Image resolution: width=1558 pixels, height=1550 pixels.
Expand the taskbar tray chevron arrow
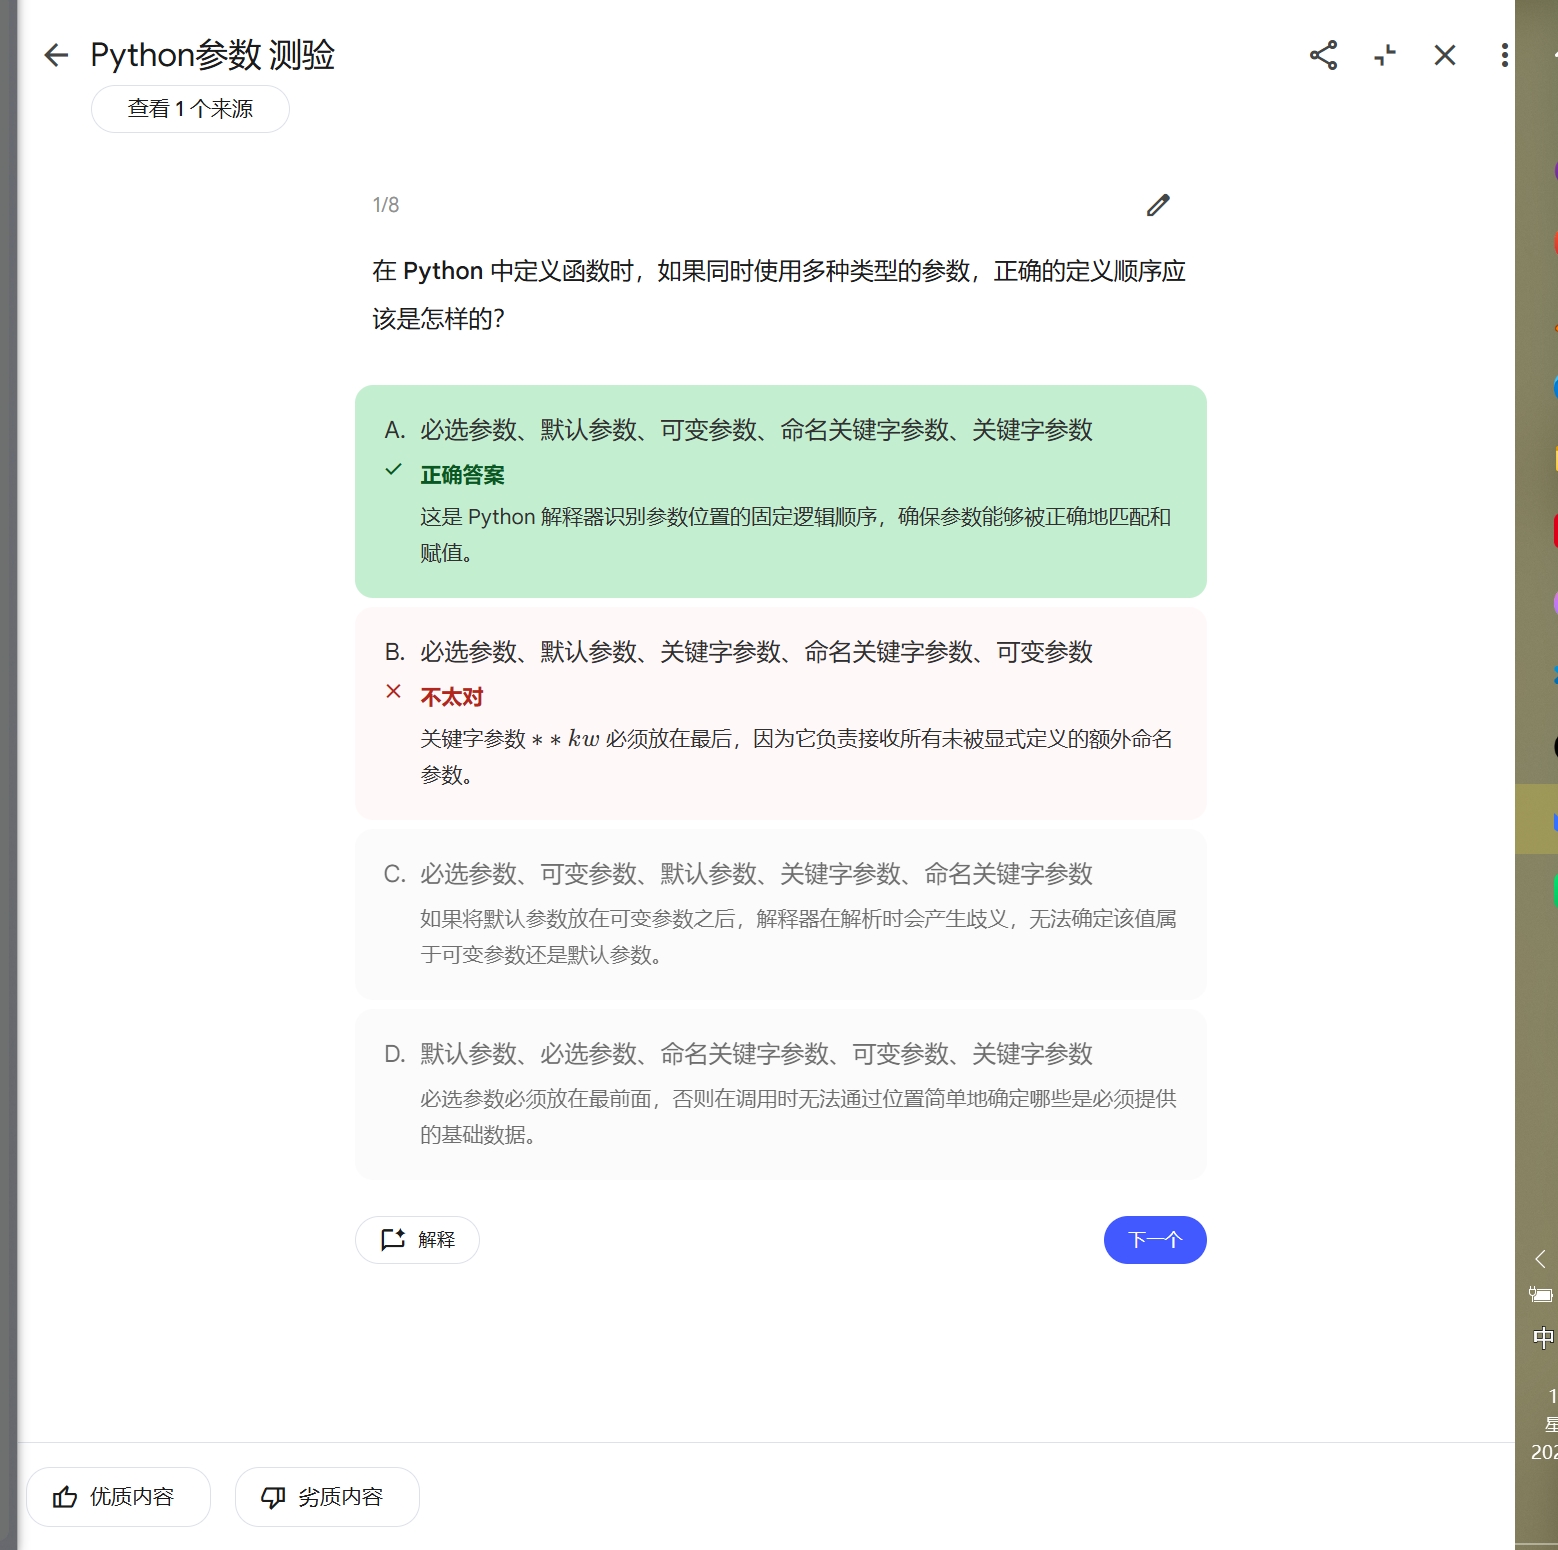click(1541, 1258)
